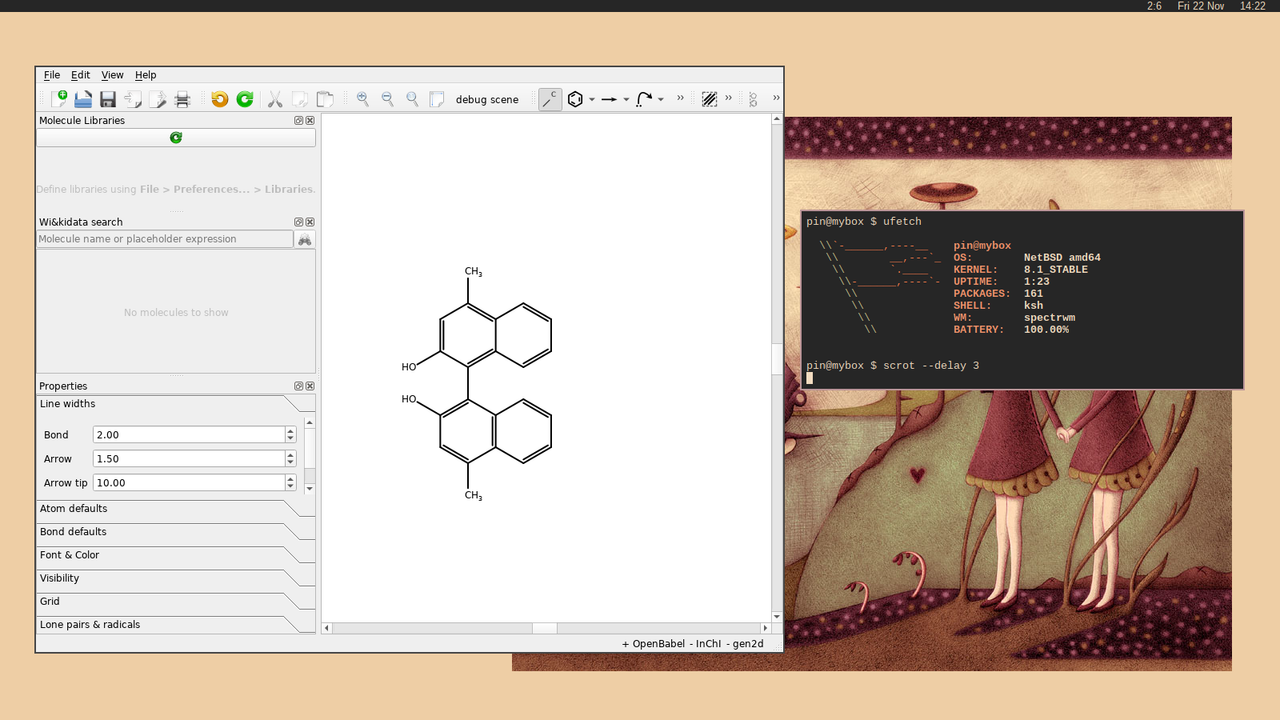The height and width of the screenshot is (720, 1280).
Task: Expand the Font & Color section
Action: (x=176, y=555)
